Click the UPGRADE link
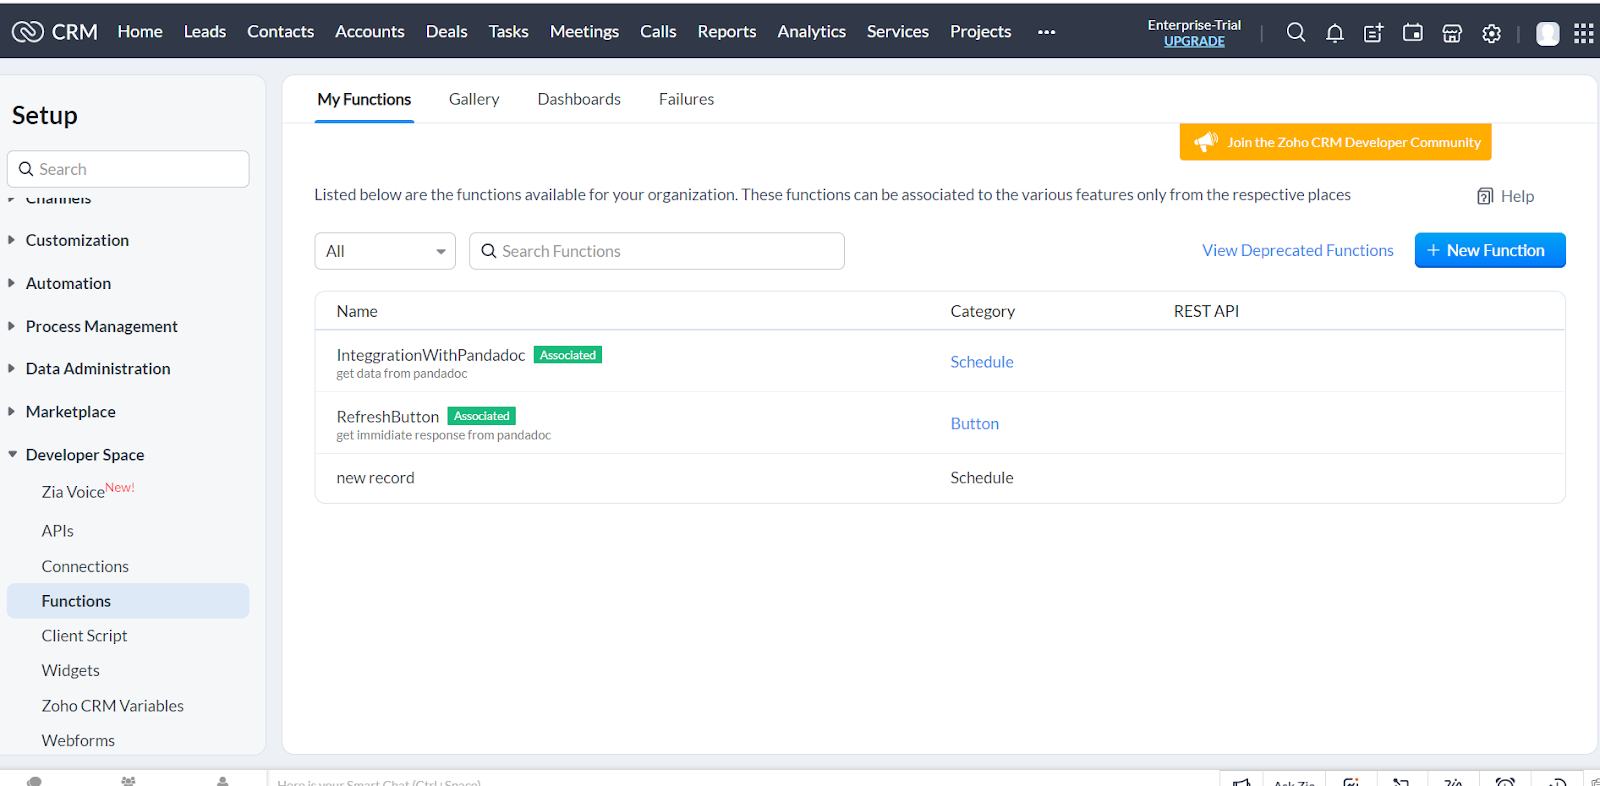Viewport: 1600px width, 786px height. pos(1194,41)
